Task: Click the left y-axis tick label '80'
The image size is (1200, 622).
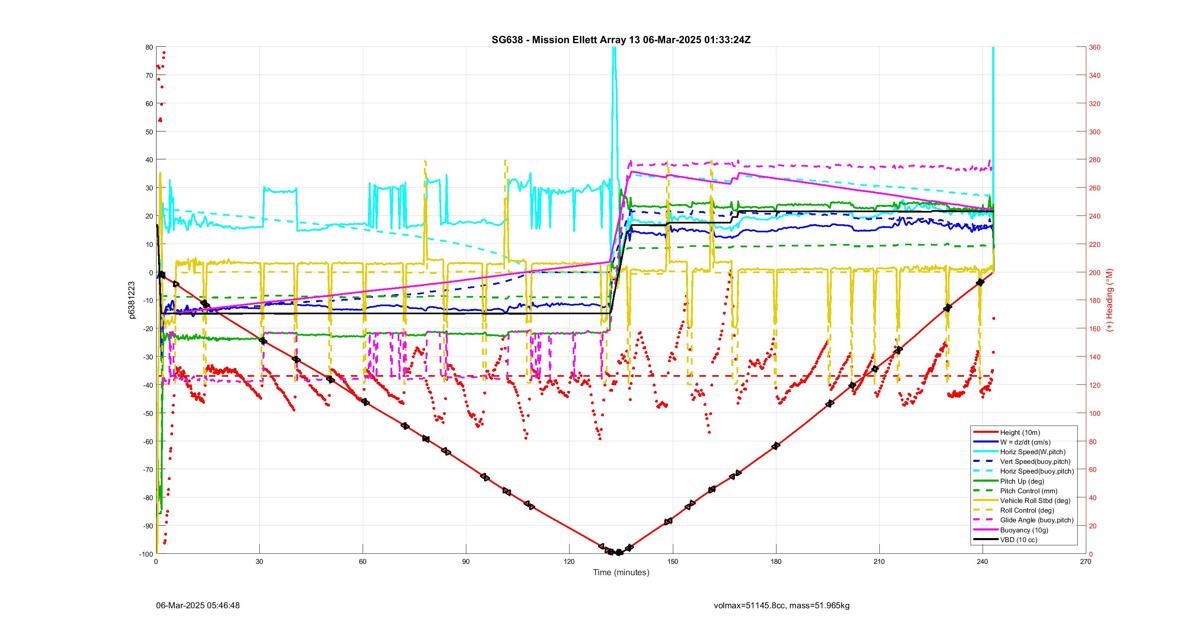Action: click(149, 47)
